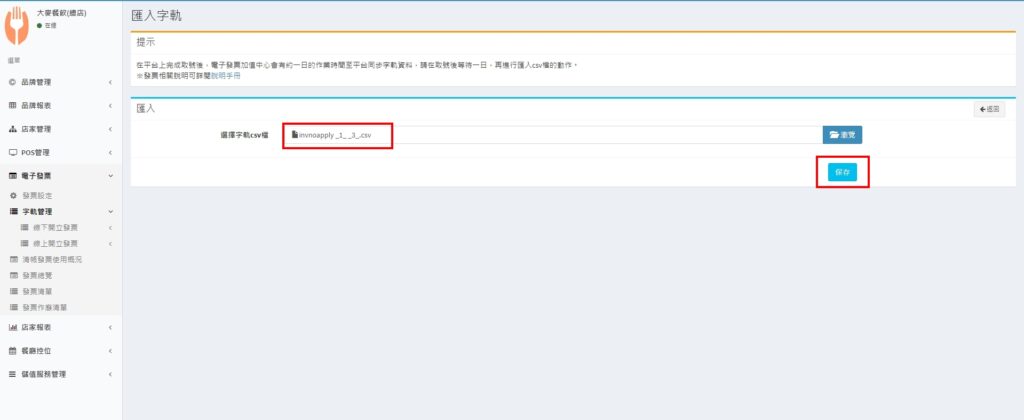The image size is (1024, 420).
Task: Click the blue 保存 save button
Action: point(842,172)
